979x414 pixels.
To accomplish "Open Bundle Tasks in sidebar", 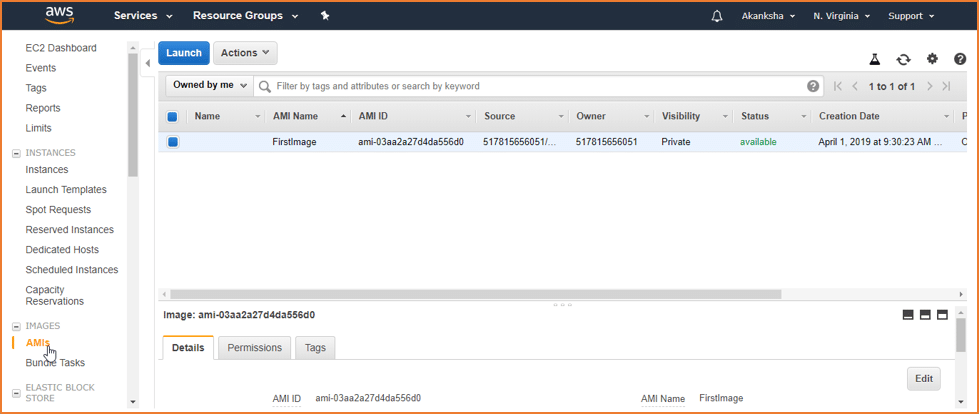I will tap(55, 363).
